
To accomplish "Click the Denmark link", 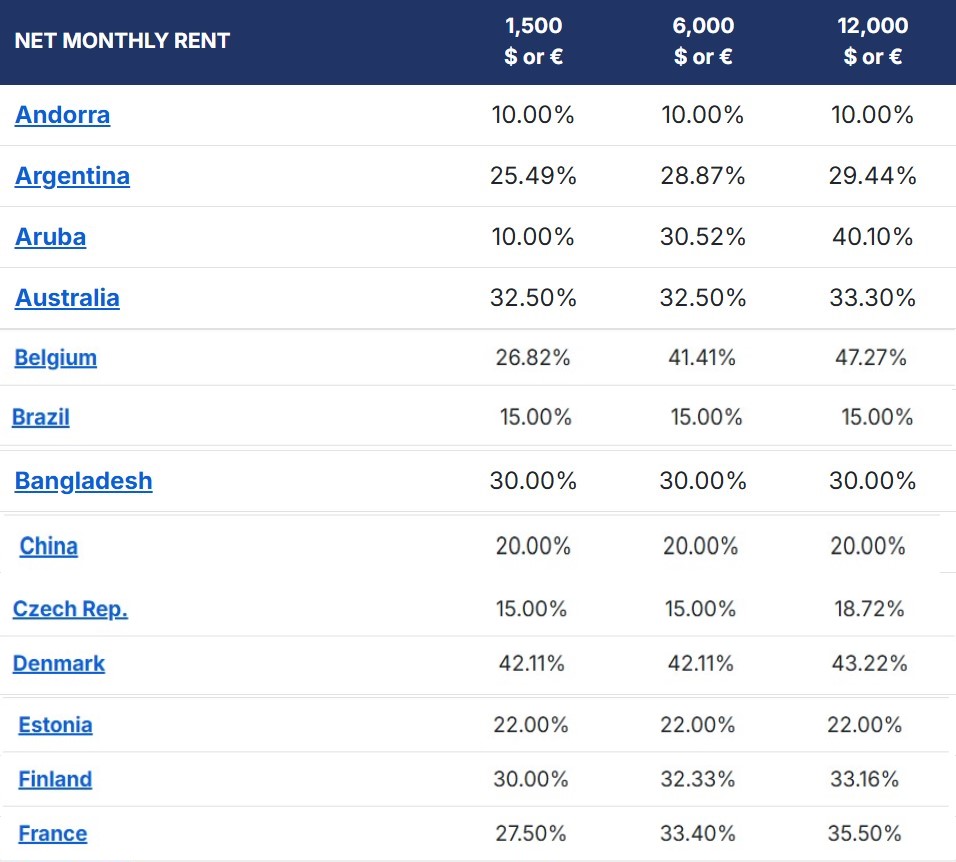I will click(x=59, y=663).
